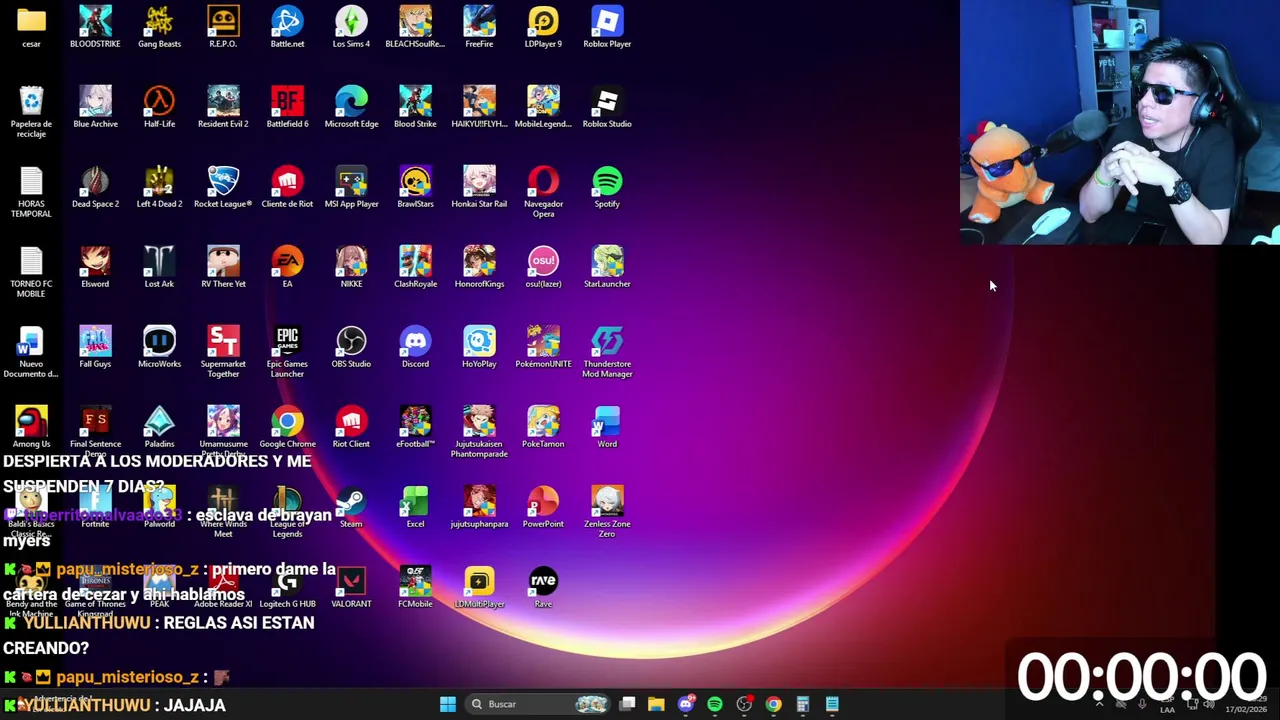
Task: Open the VALORANT desktop icon
Action: (x=351, y=587)
